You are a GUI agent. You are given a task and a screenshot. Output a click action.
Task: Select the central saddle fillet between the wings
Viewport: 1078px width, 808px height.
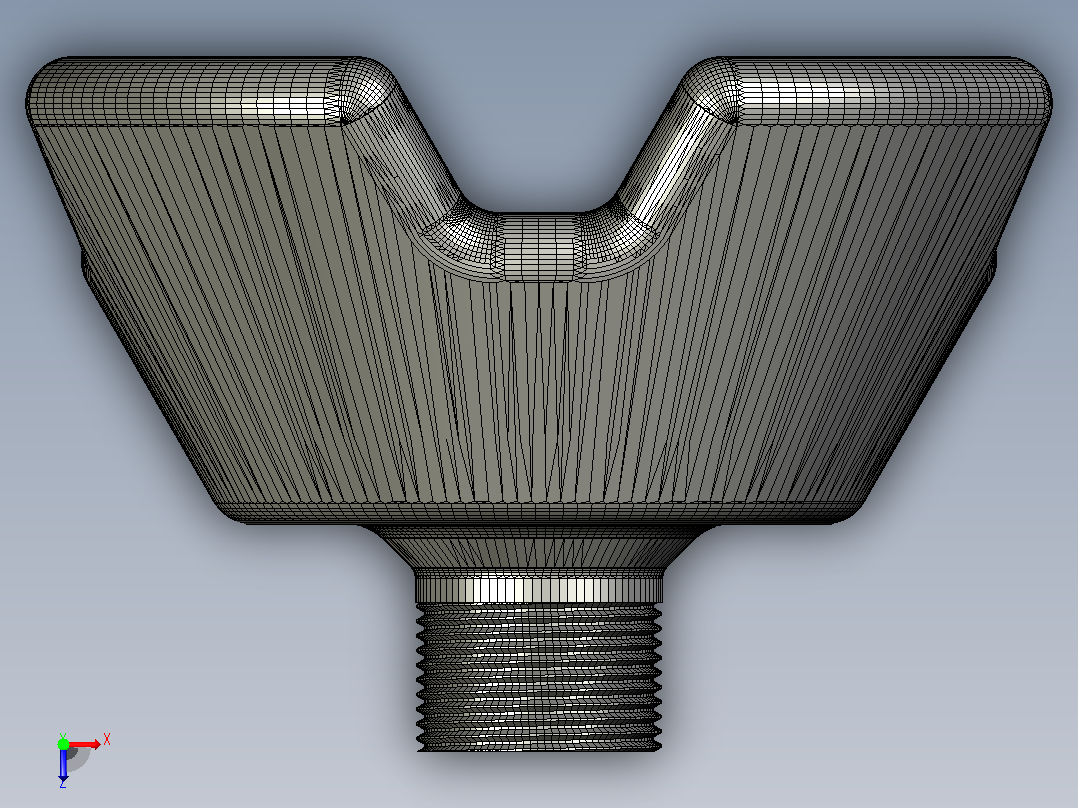click(x=539, y=246)
